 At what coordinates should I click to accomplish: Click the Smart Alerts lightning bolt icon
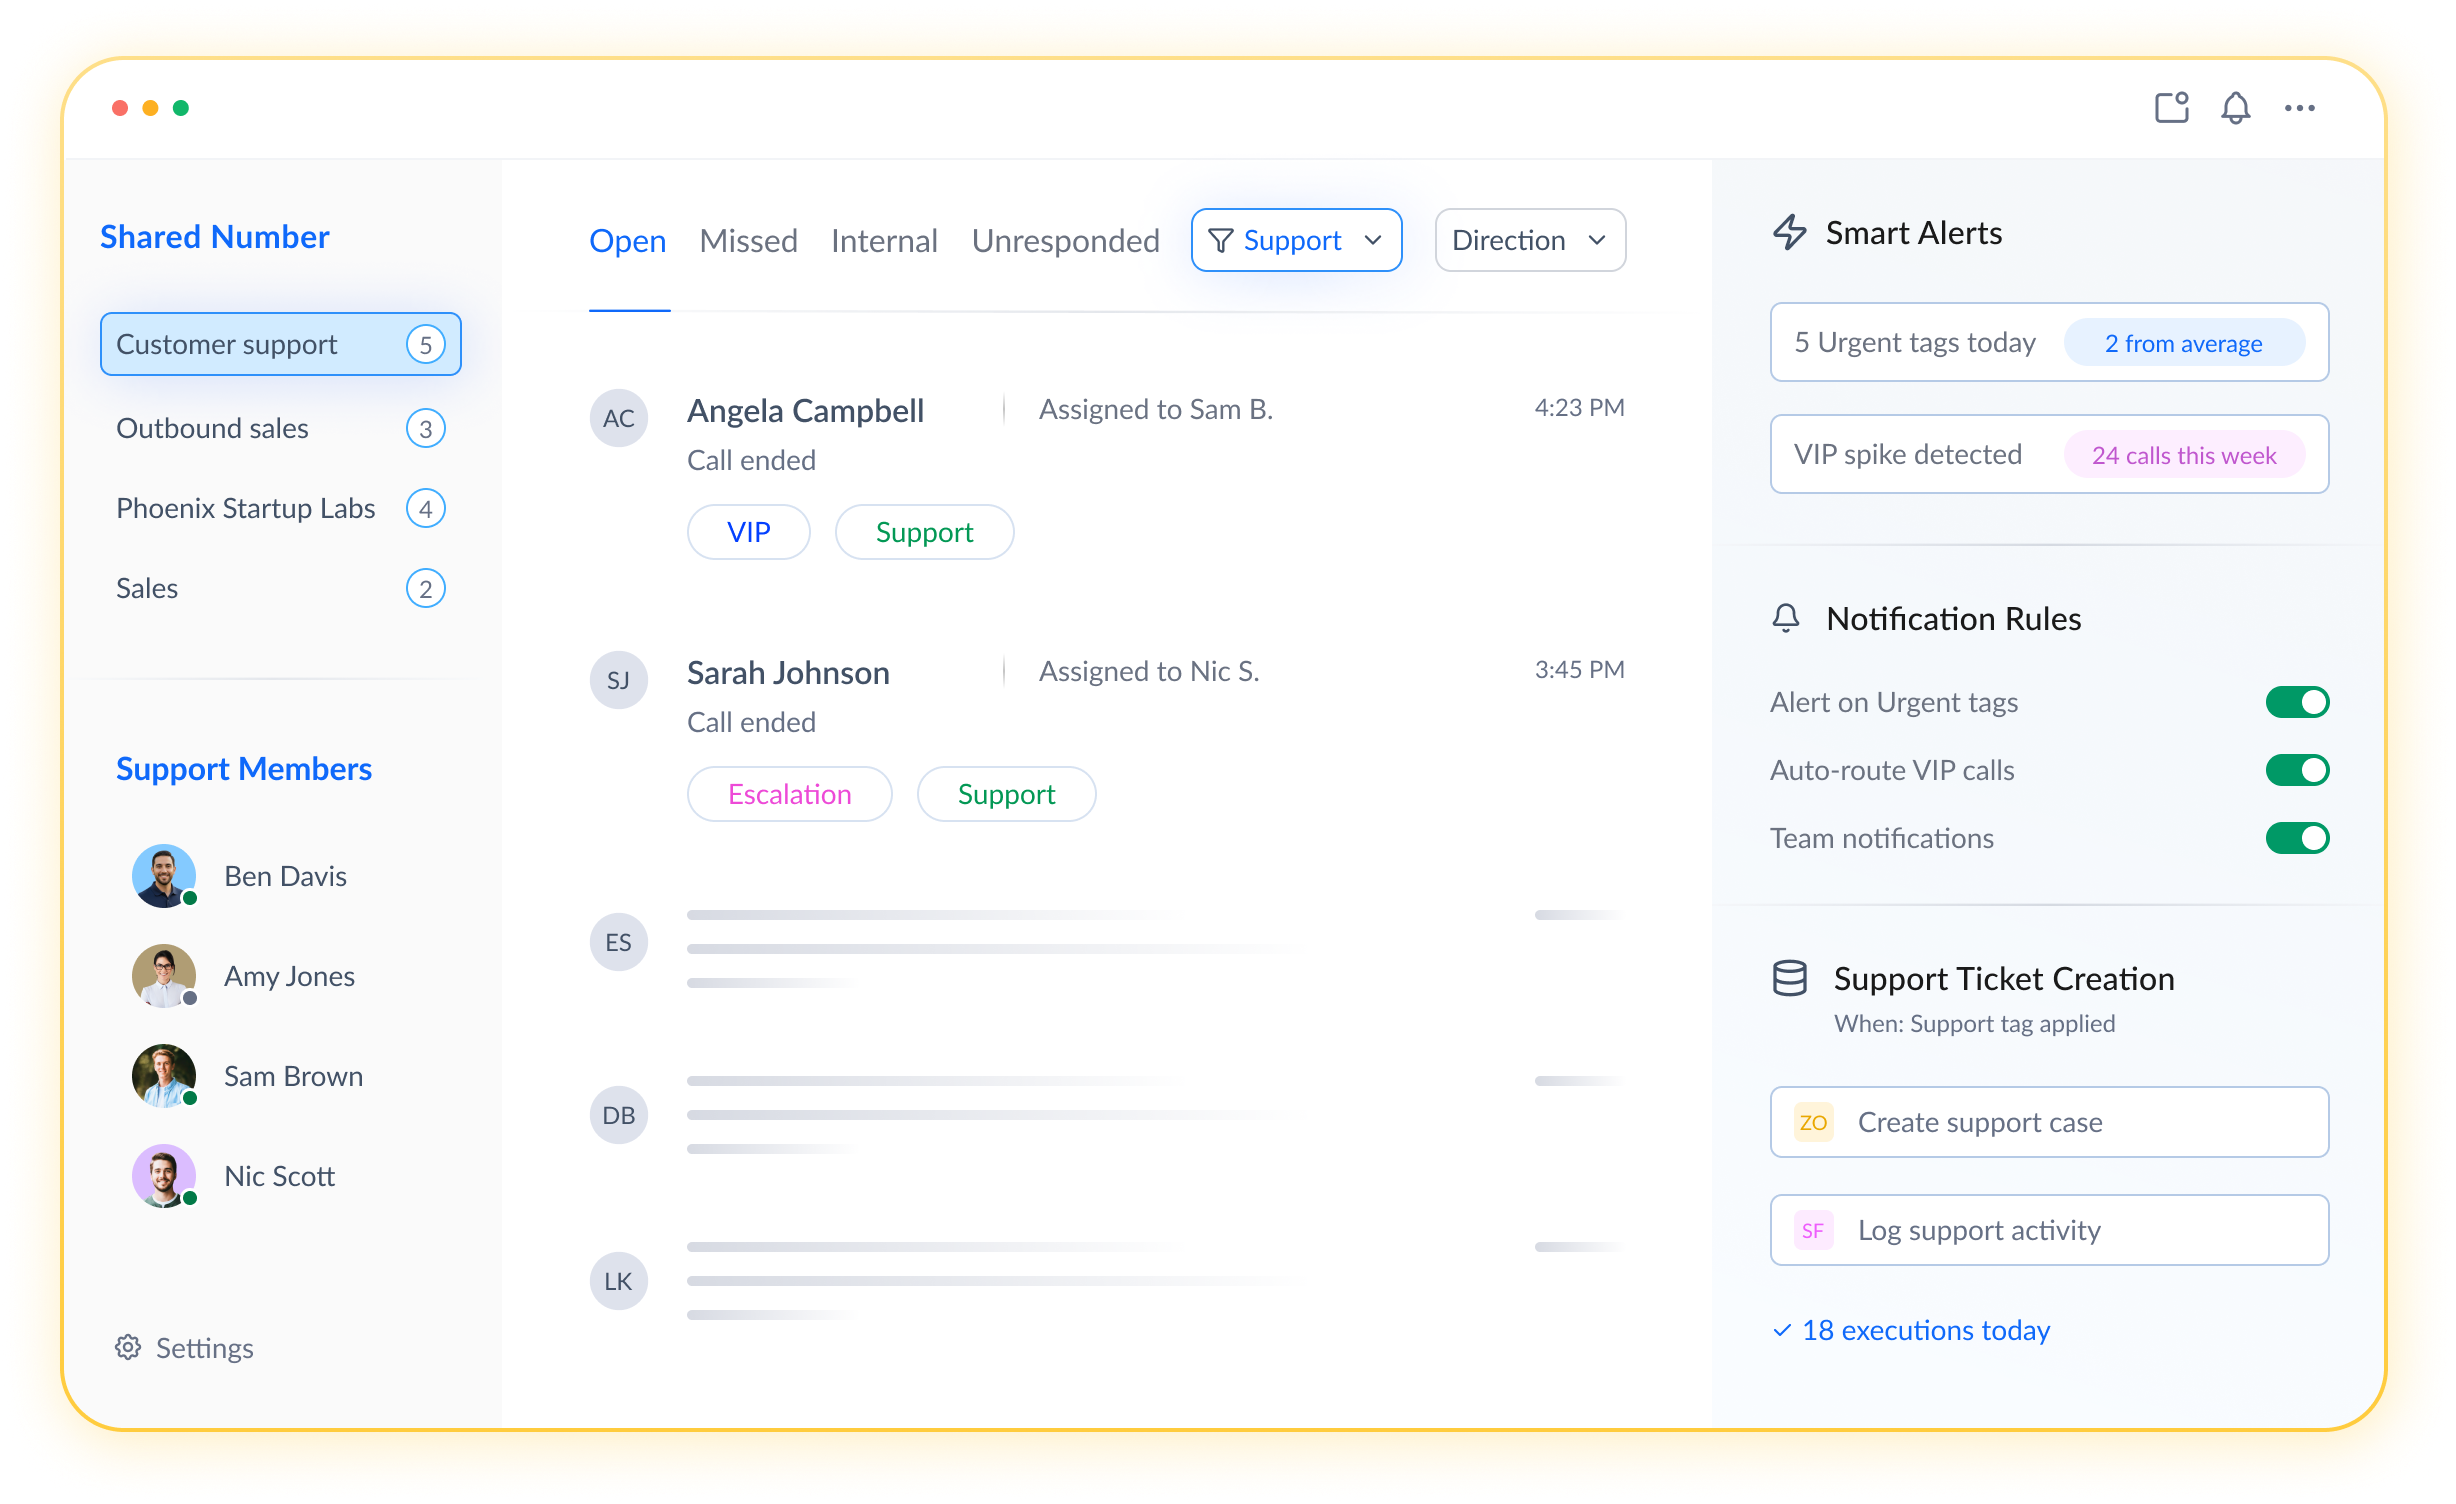pos(1789,233)
